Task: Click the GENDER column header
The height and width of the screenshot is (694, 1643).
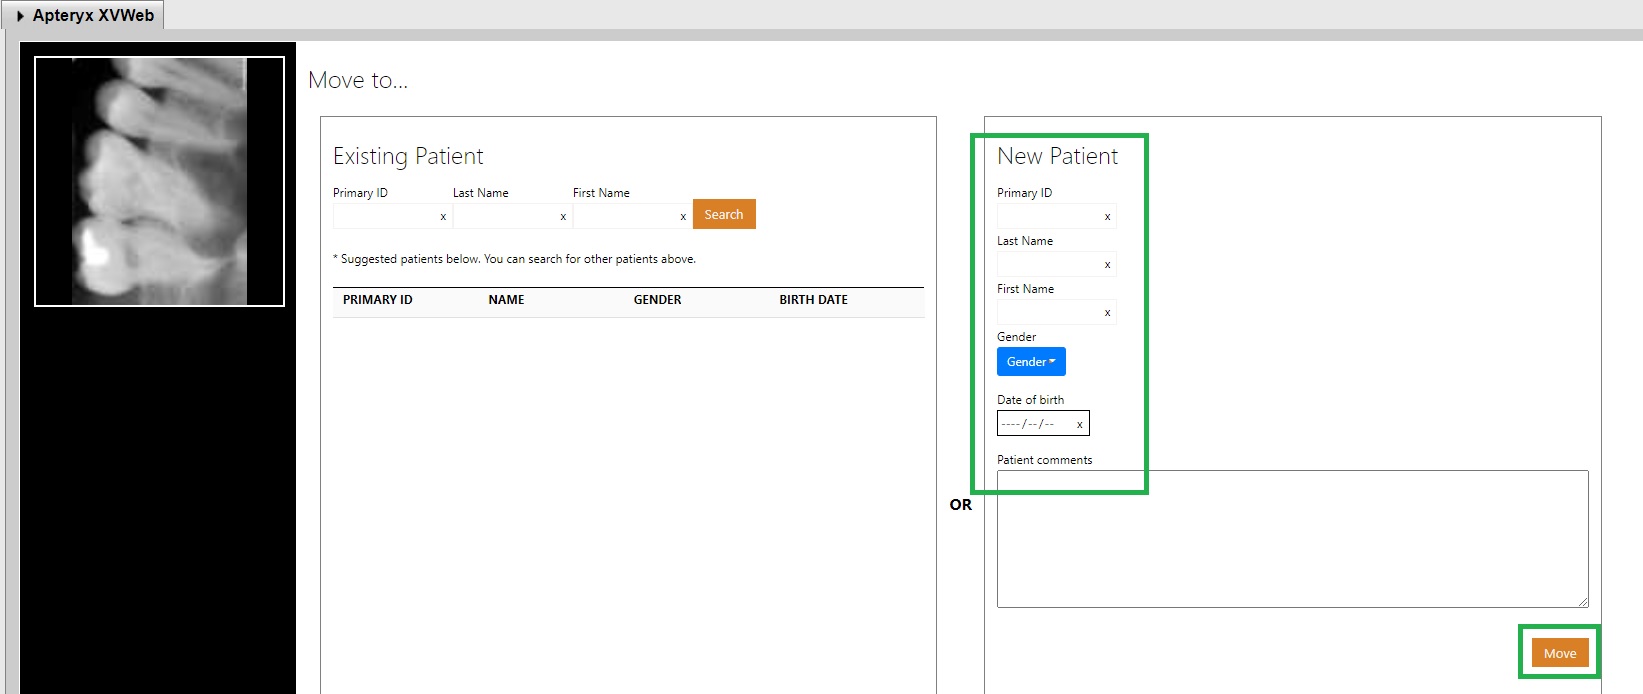Action: pos(657,300)
